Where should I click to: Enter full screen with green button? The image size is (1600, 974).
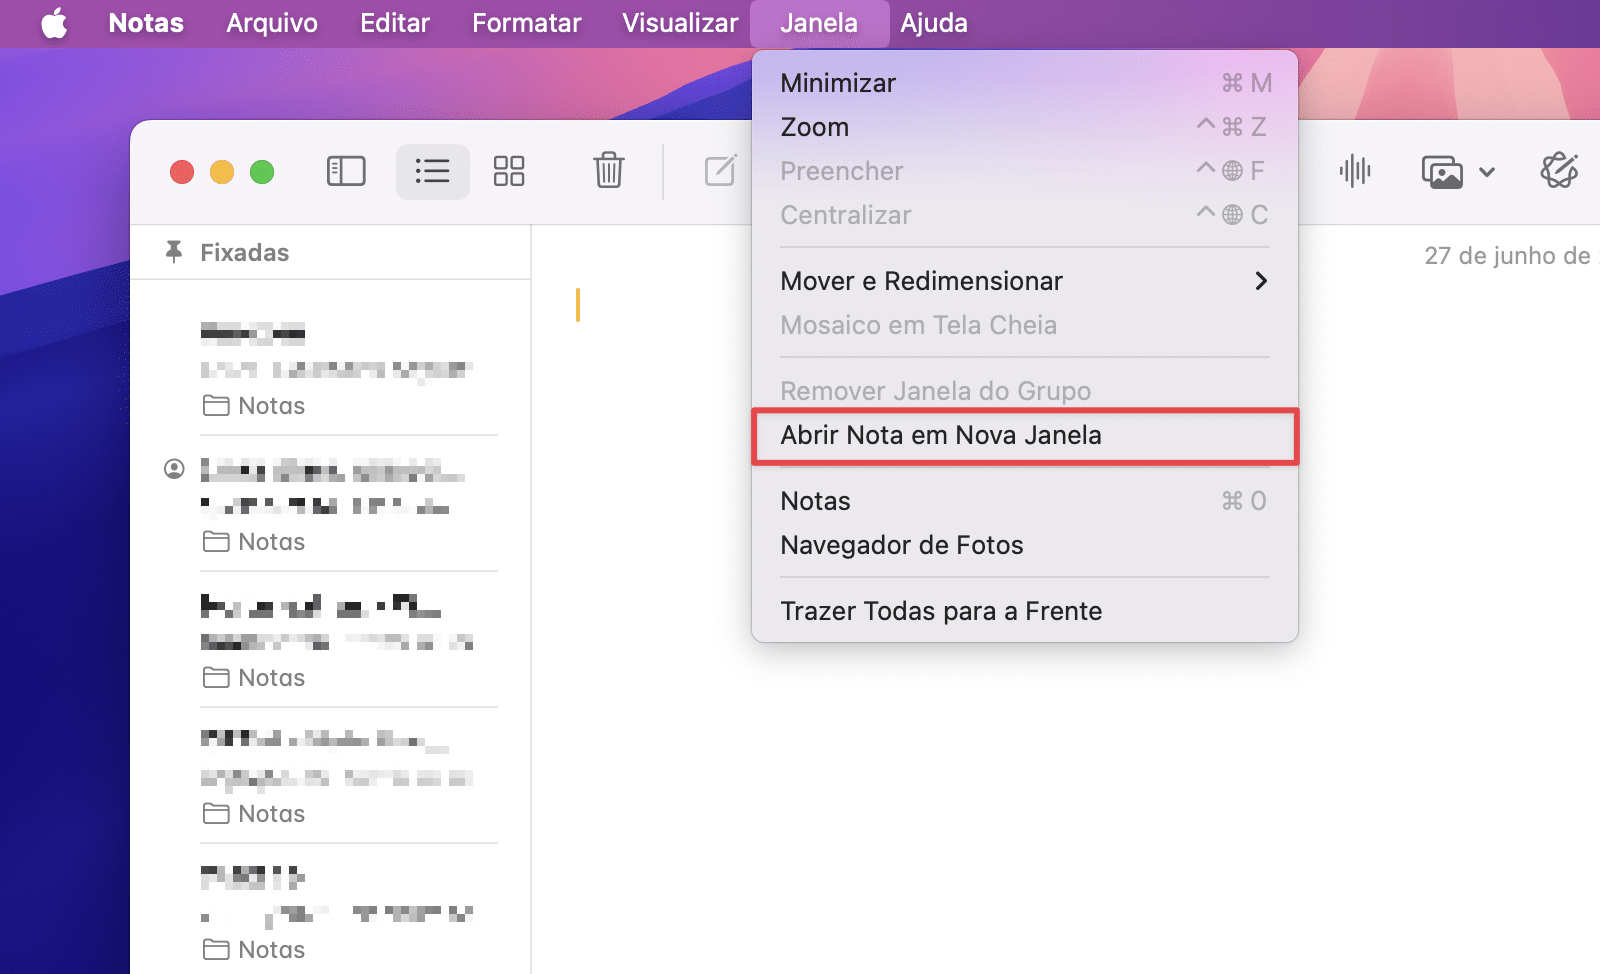262,172
